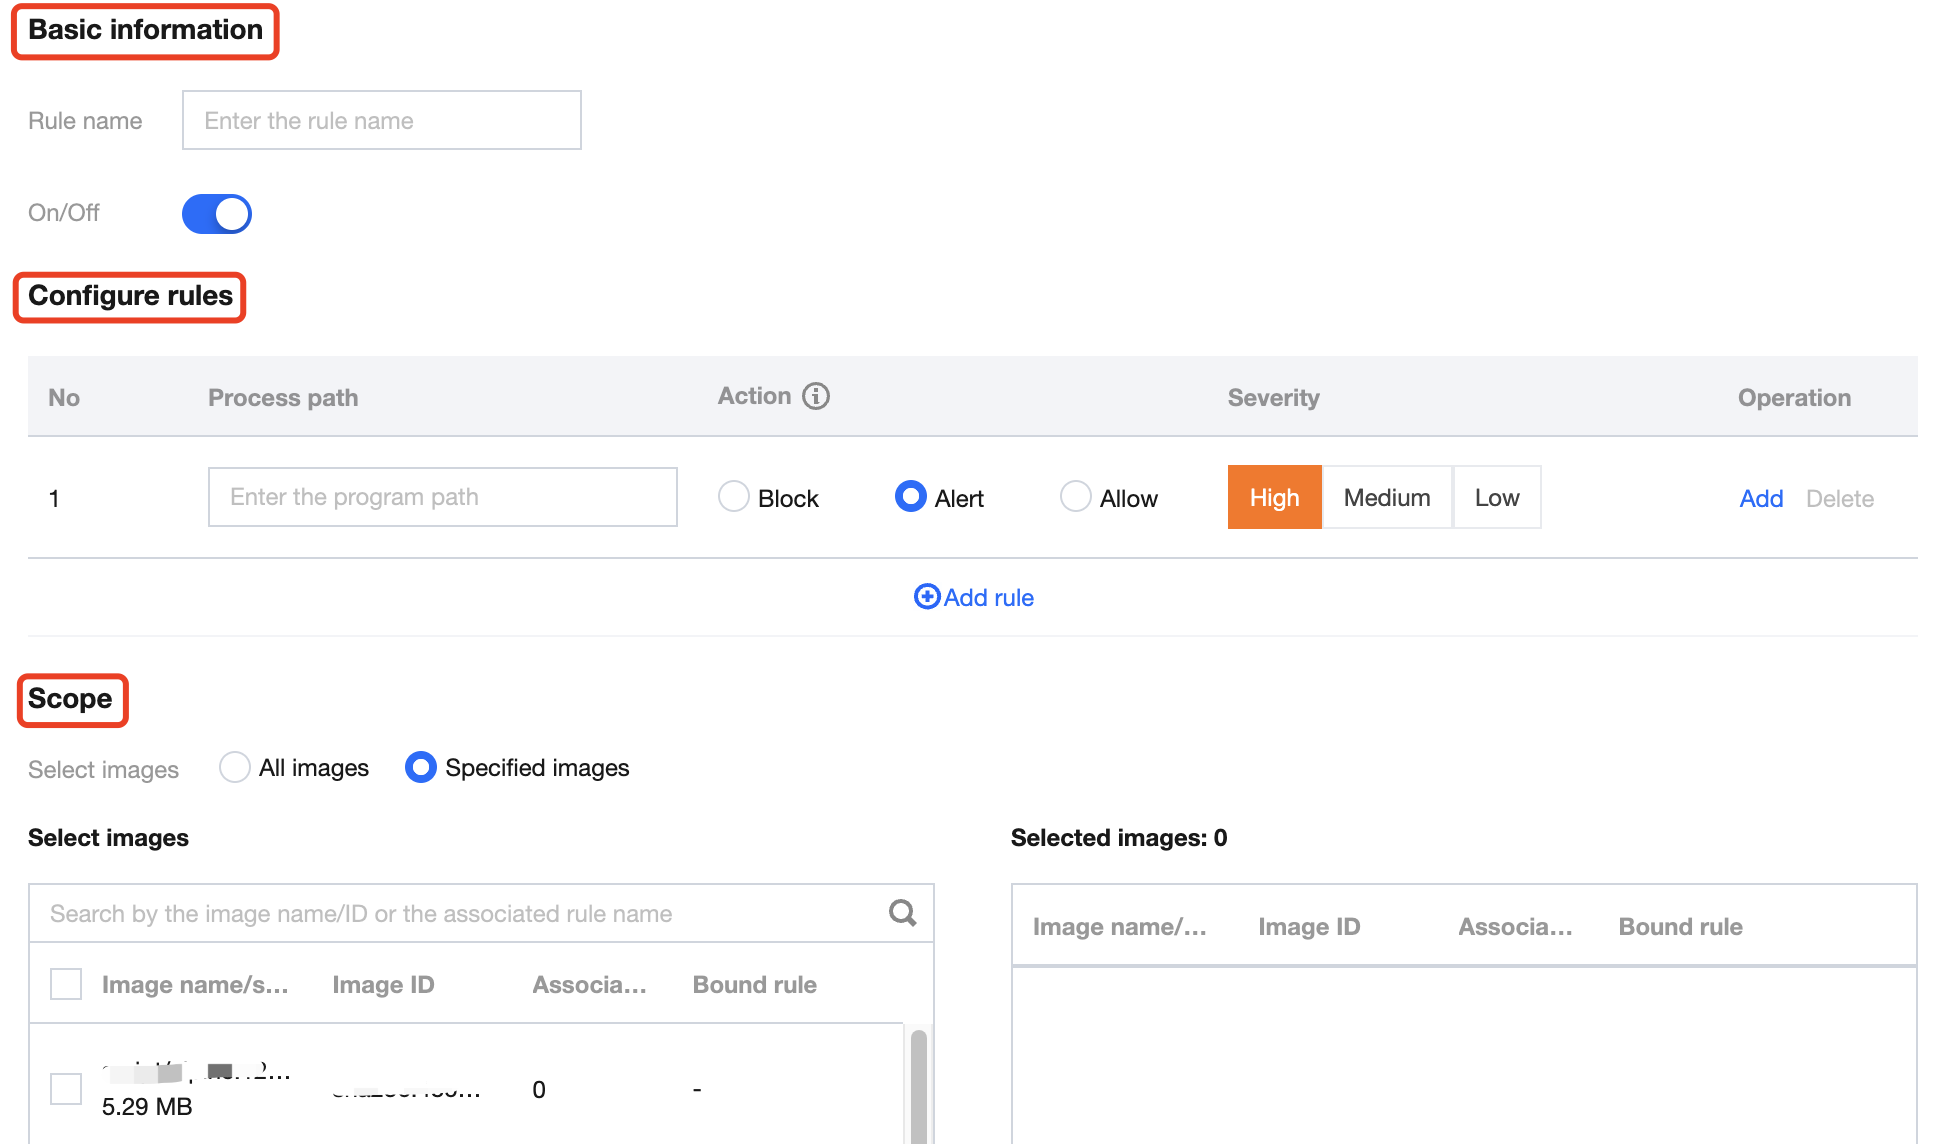Viewport: 1958px width, 1144px height.
Task: Click the image list scrollbar
Action: [918, 1085]
